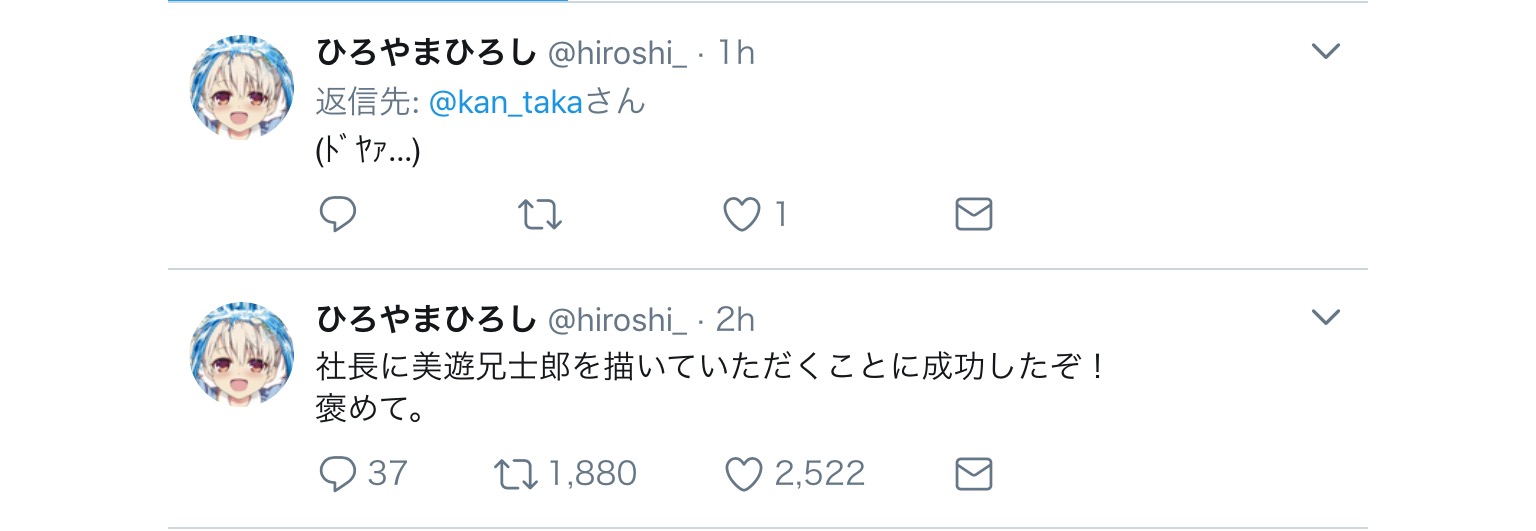
Task: Open the options chevron on the 1h tweet
Action: click(1325, 51)
